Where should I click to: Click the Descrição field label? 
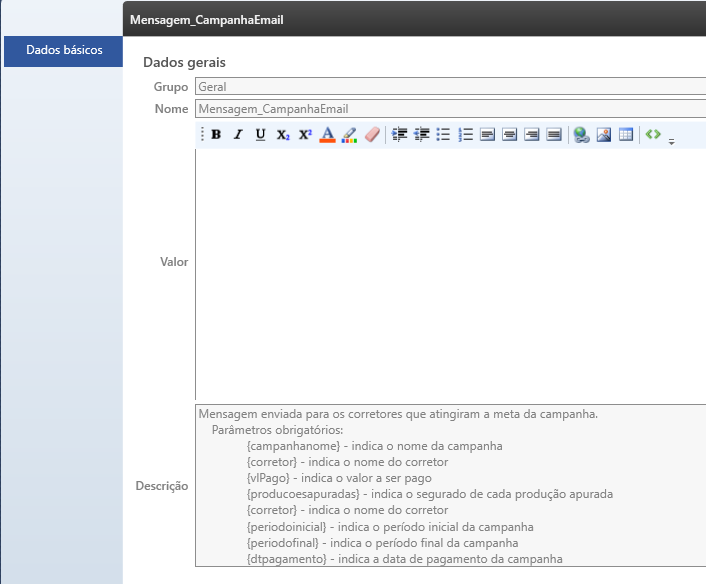click(x=162, y=485)
